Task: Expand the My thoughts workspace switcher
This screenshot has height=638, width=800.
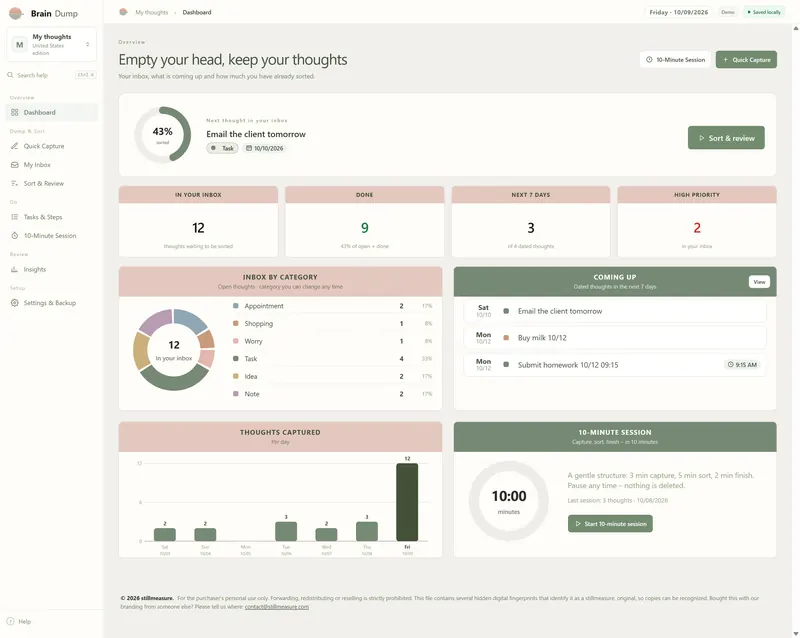Action: point(52,44)
